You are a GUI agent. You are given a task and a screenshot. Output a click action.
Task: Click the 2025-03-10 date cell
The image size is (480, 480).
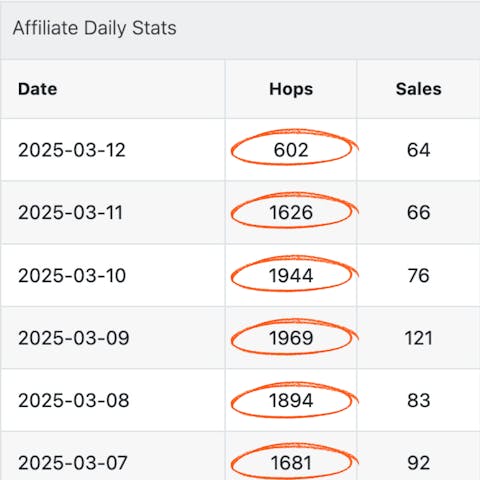pyautogui.click(x=72, y=276)
